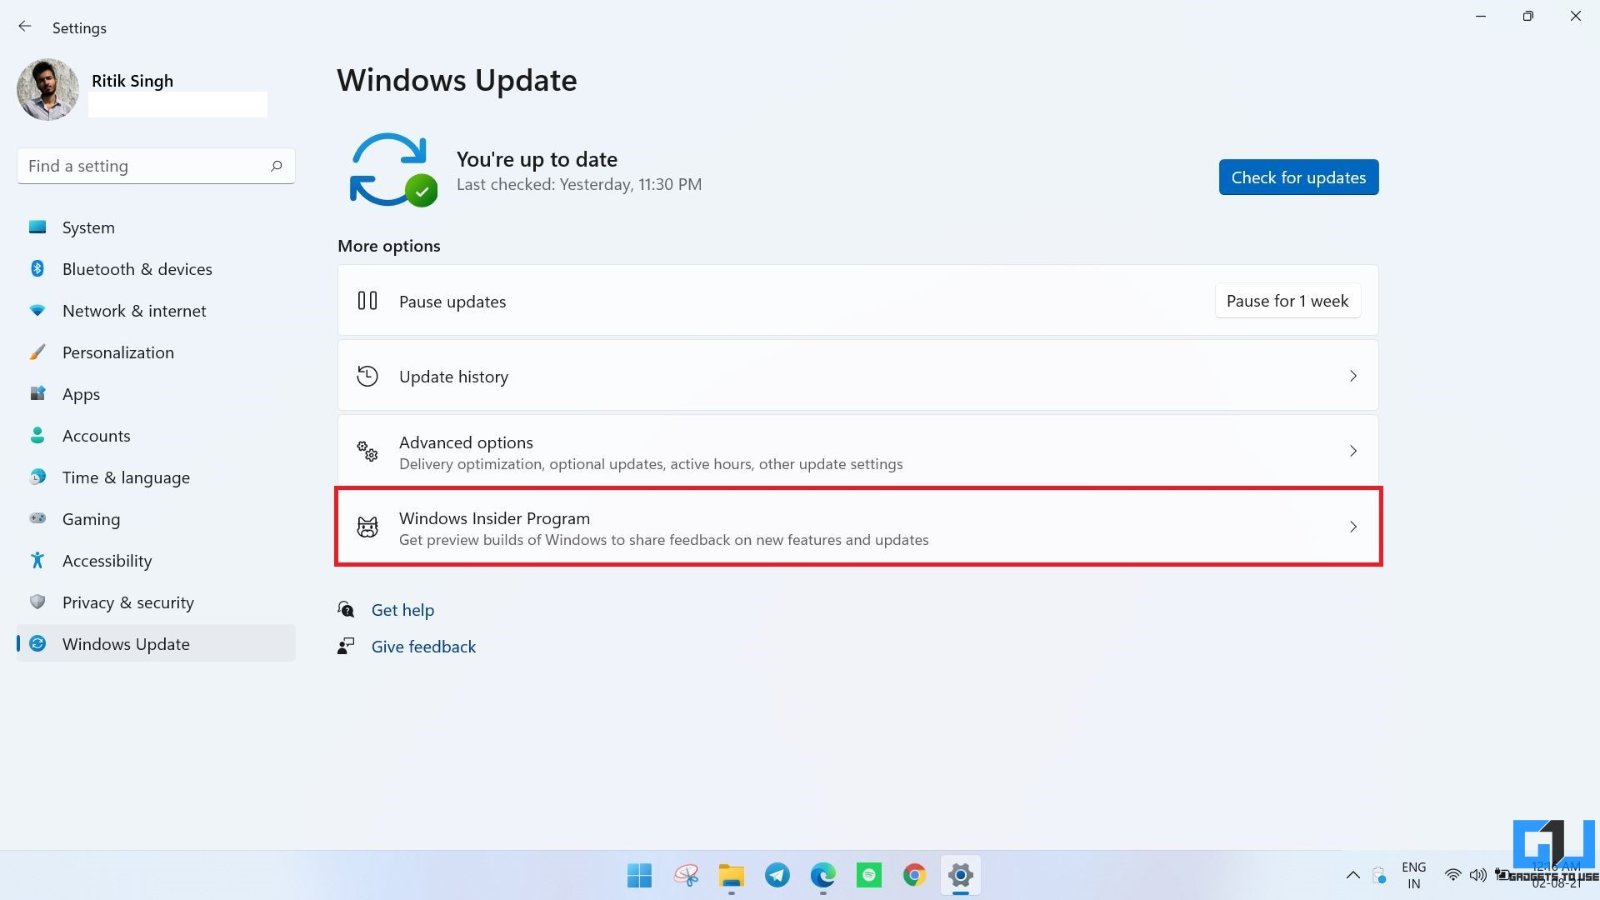Click the Advanced options gears icon
The width and height of the screenshot is (1600, 900).
pyautogui.click(x=368, y=452)
